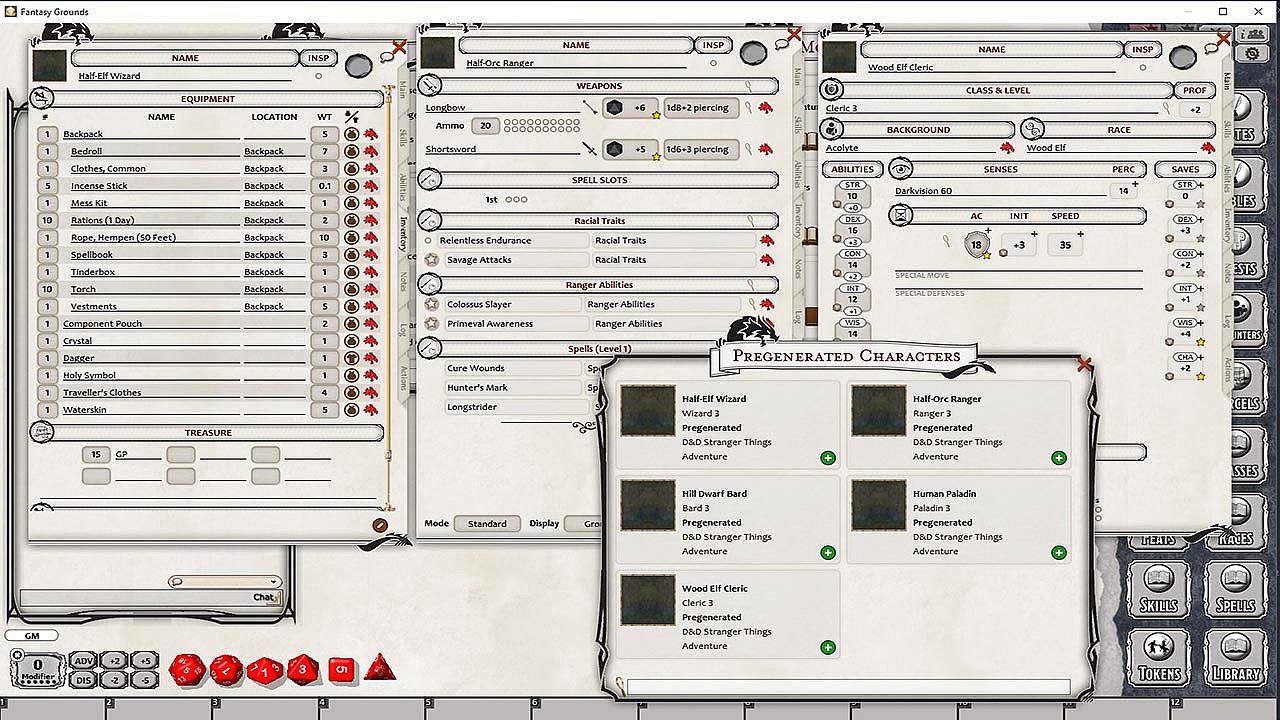Open the Spells sidebar button
Image resolution: width=1280 pixels, height=720 pixels.
(x=1236, y=590)
